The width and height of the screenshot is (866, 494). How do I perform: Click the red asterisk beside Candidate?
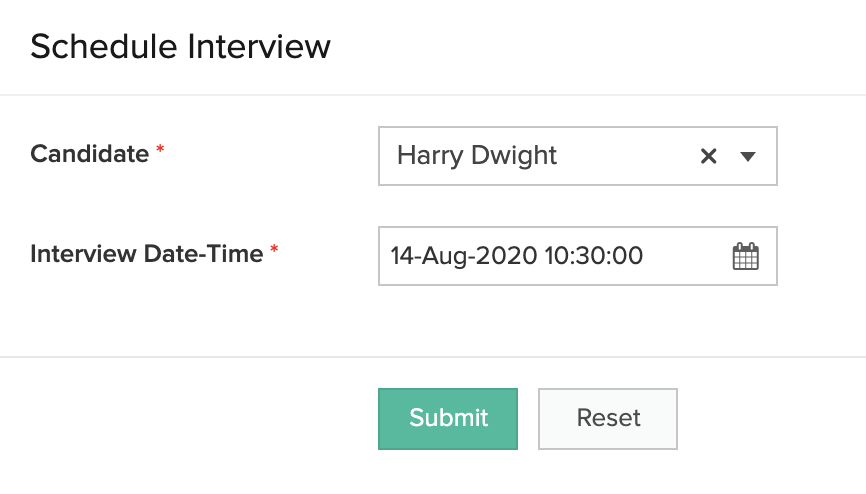(160, 151)
